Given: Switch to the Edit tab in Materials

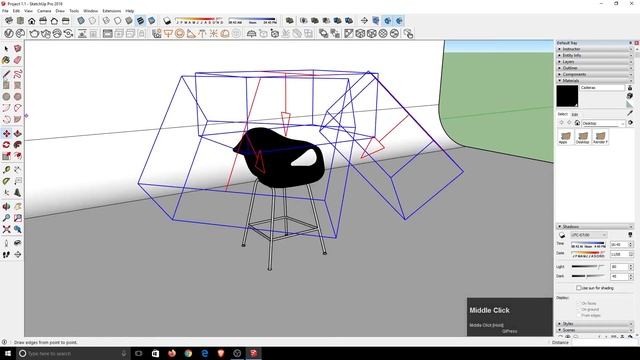Looking at the screenshot, I should 575,115.
